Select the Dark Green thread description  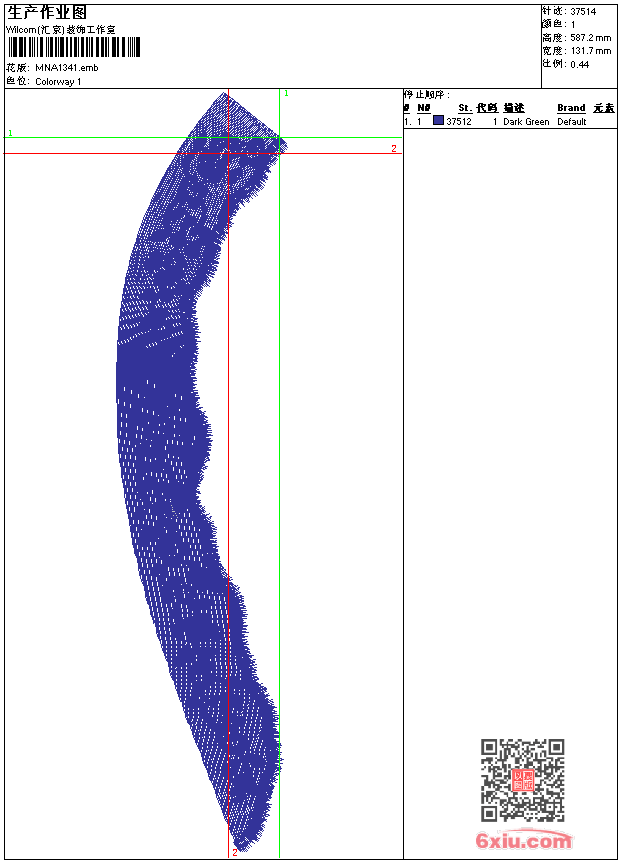[x=526, y=122]
